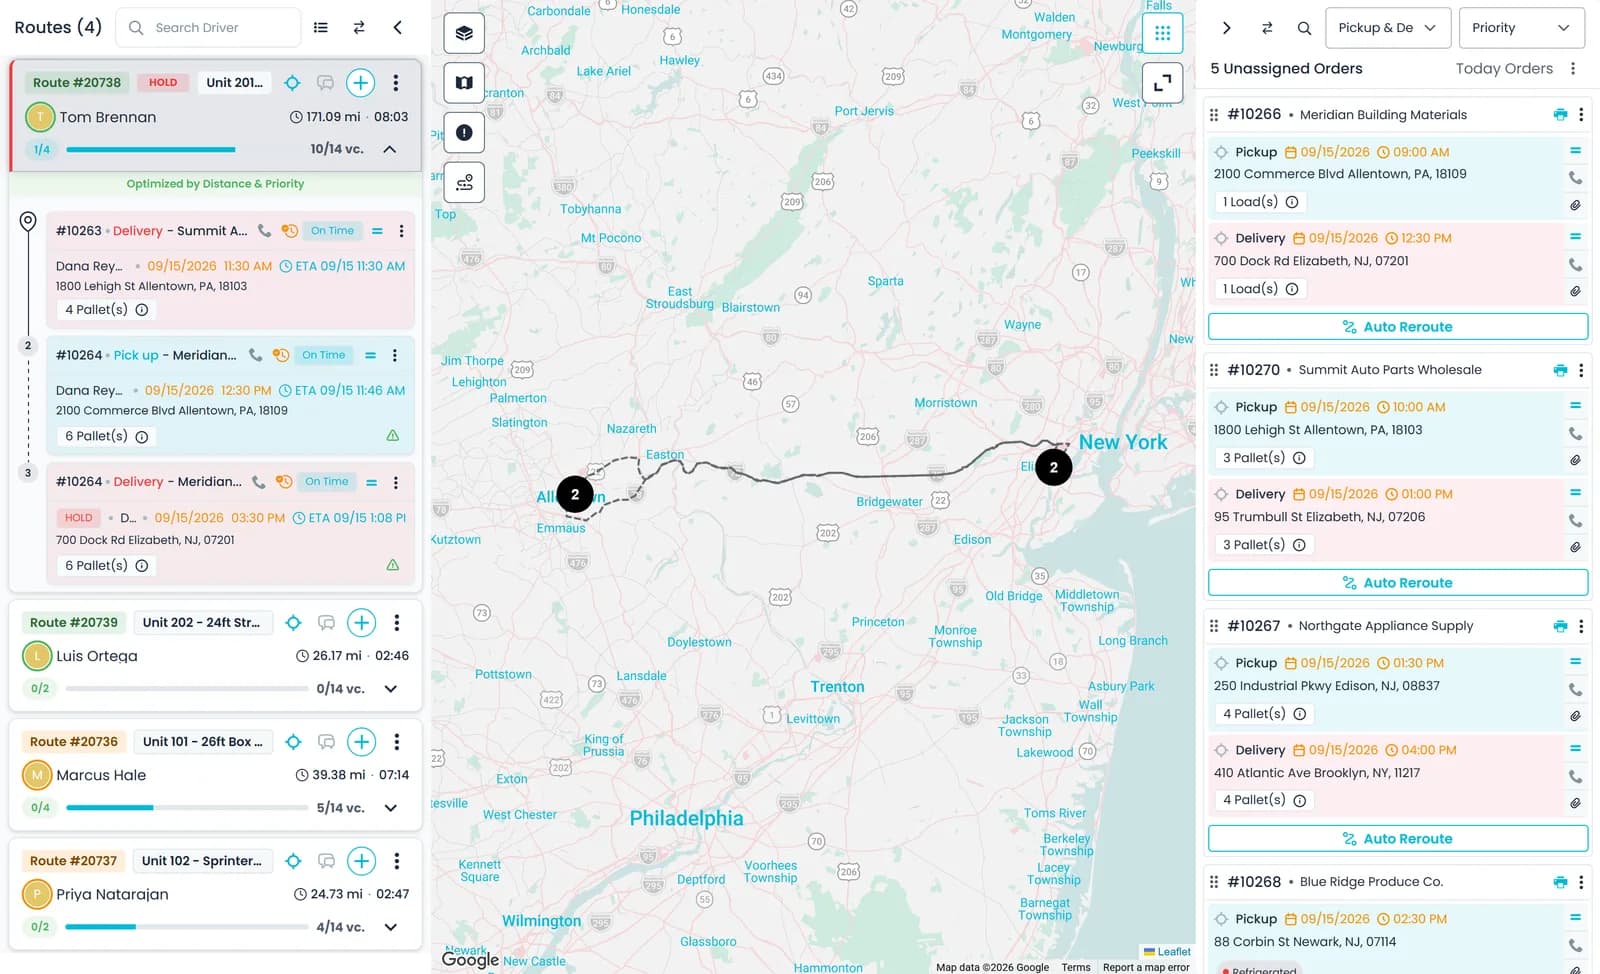Open more options for Route #20738
Screen dimensions: 1600x974
click(x=396, y=83)
